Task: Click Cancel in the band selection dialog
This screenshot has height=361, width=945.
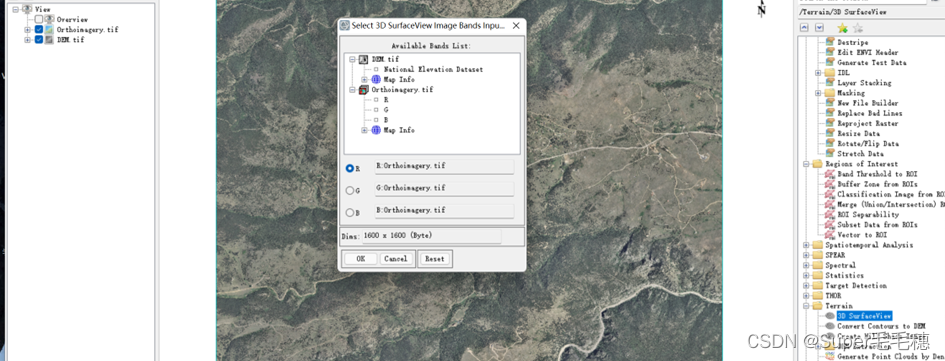Action: point(396,259)
